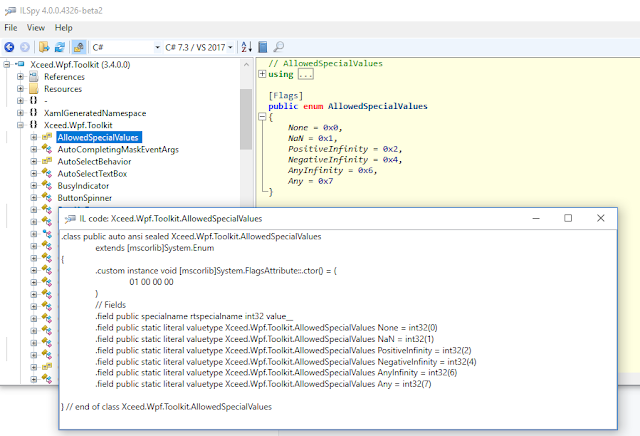
Task: Select BusyIndicator in the tree
Action: (x=83, y=186)
